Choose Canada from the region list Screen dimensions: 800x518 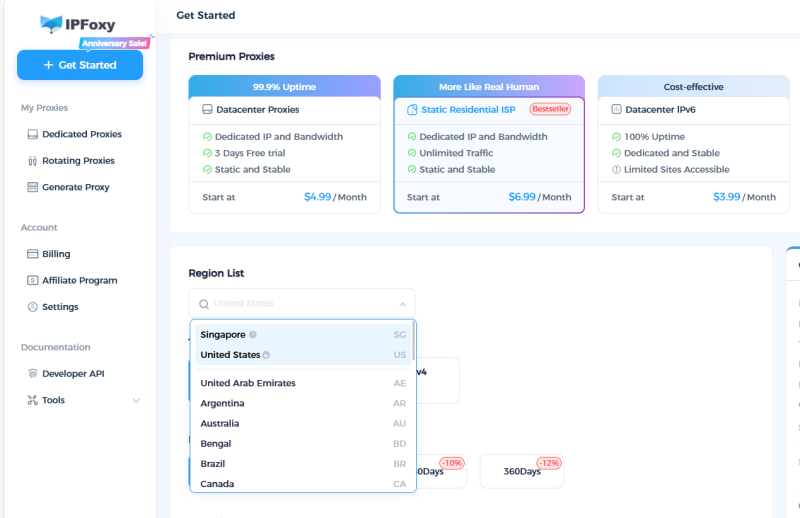coord(303,484)
